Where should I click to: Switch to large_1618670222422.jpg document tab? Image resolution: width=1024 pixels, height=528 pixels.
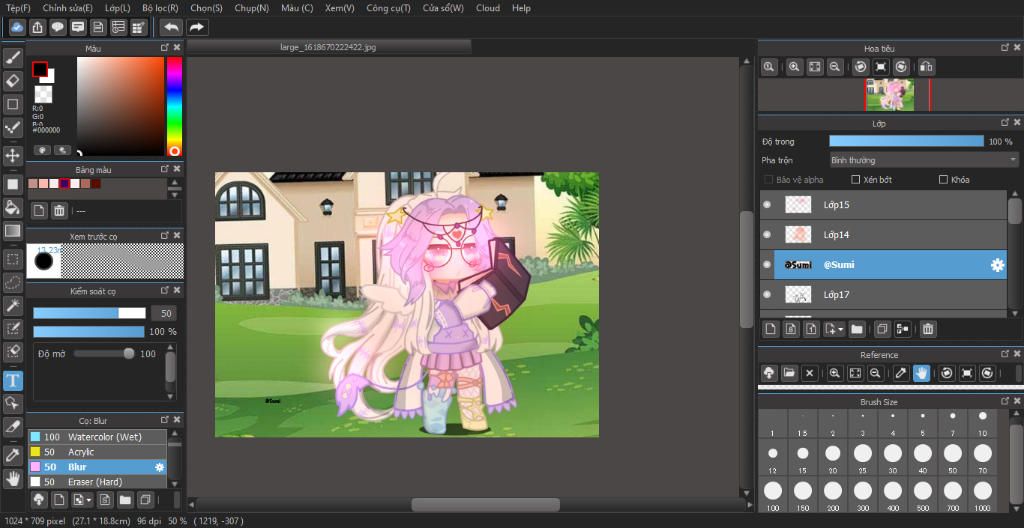328,47
